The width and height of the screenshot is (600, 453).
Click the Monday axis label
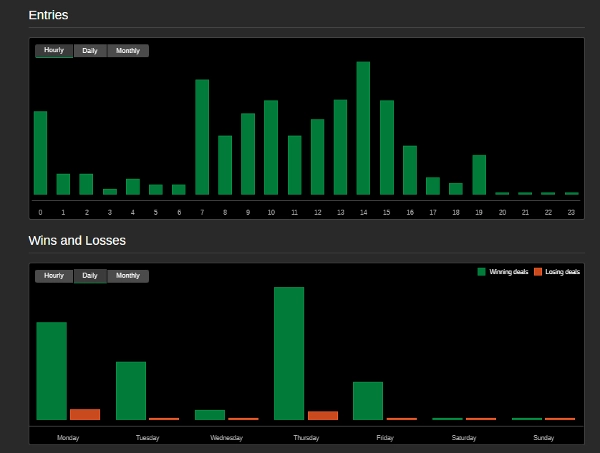click(x=68, y=438)
